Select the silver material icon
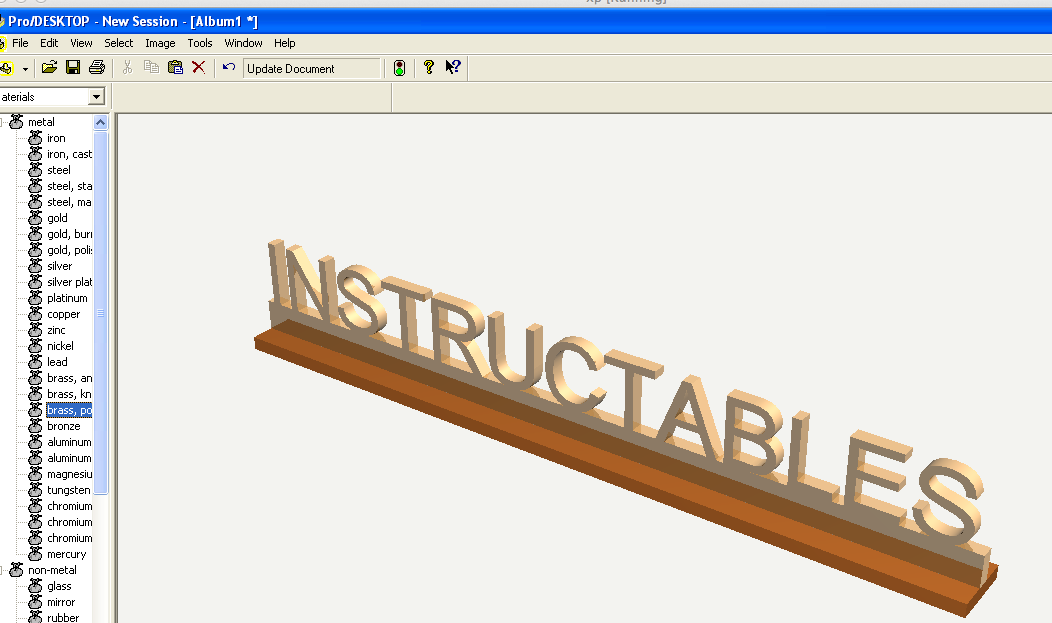1052x623 pixels. click(x=36, y=266)
